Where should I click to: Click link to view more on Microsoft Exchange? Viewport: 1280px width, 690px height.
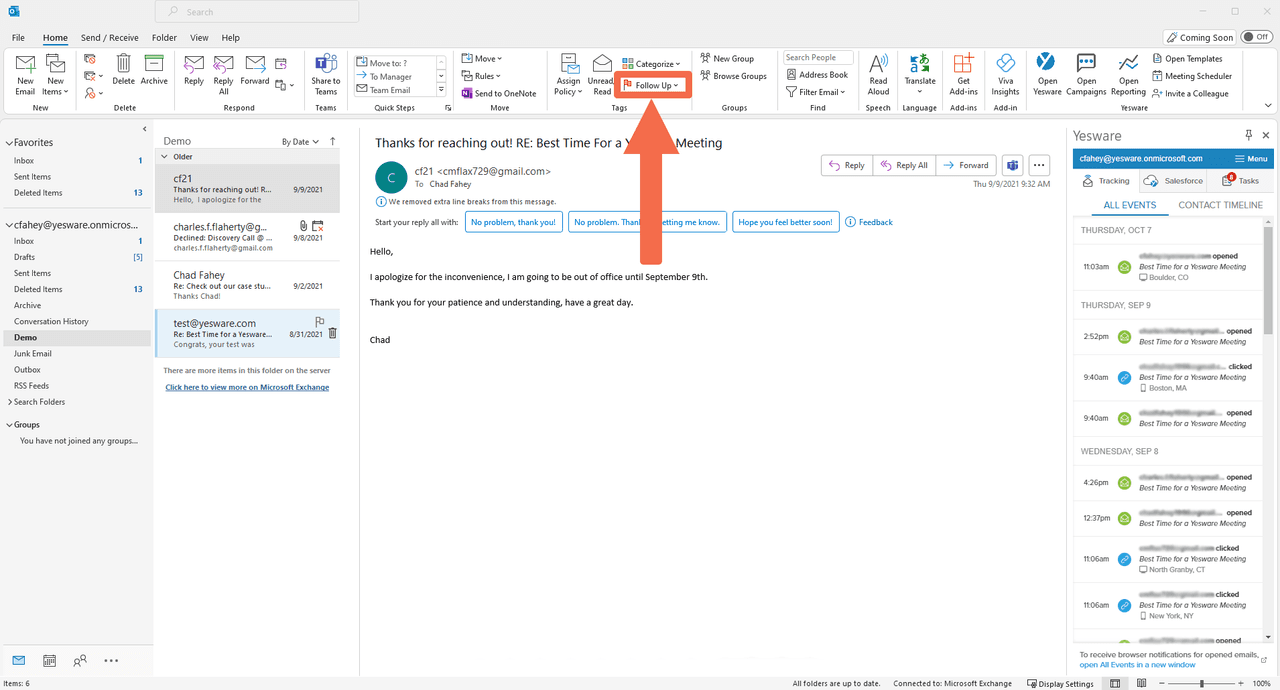click(x=247, y=387)
